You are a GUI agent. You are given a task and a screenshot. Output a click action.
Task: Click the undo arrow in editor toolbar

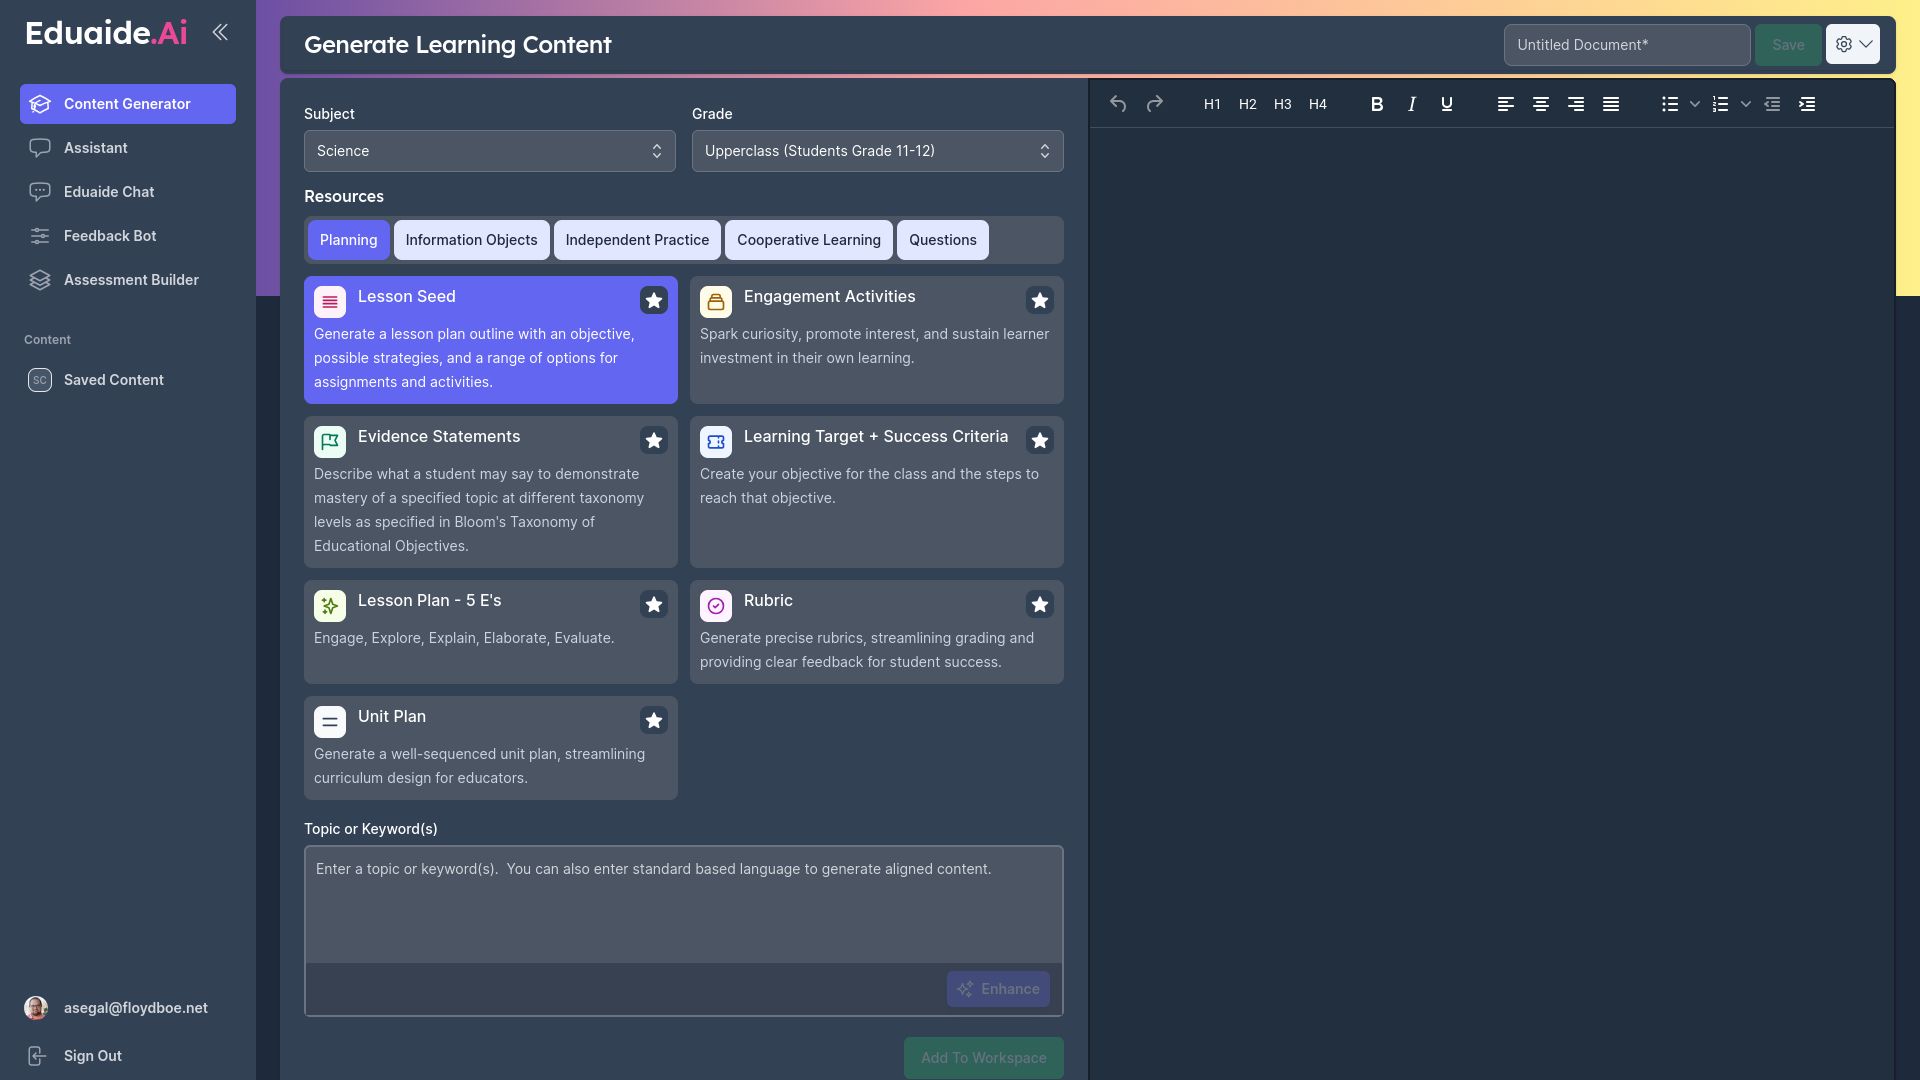click(x=1118, y=104)
